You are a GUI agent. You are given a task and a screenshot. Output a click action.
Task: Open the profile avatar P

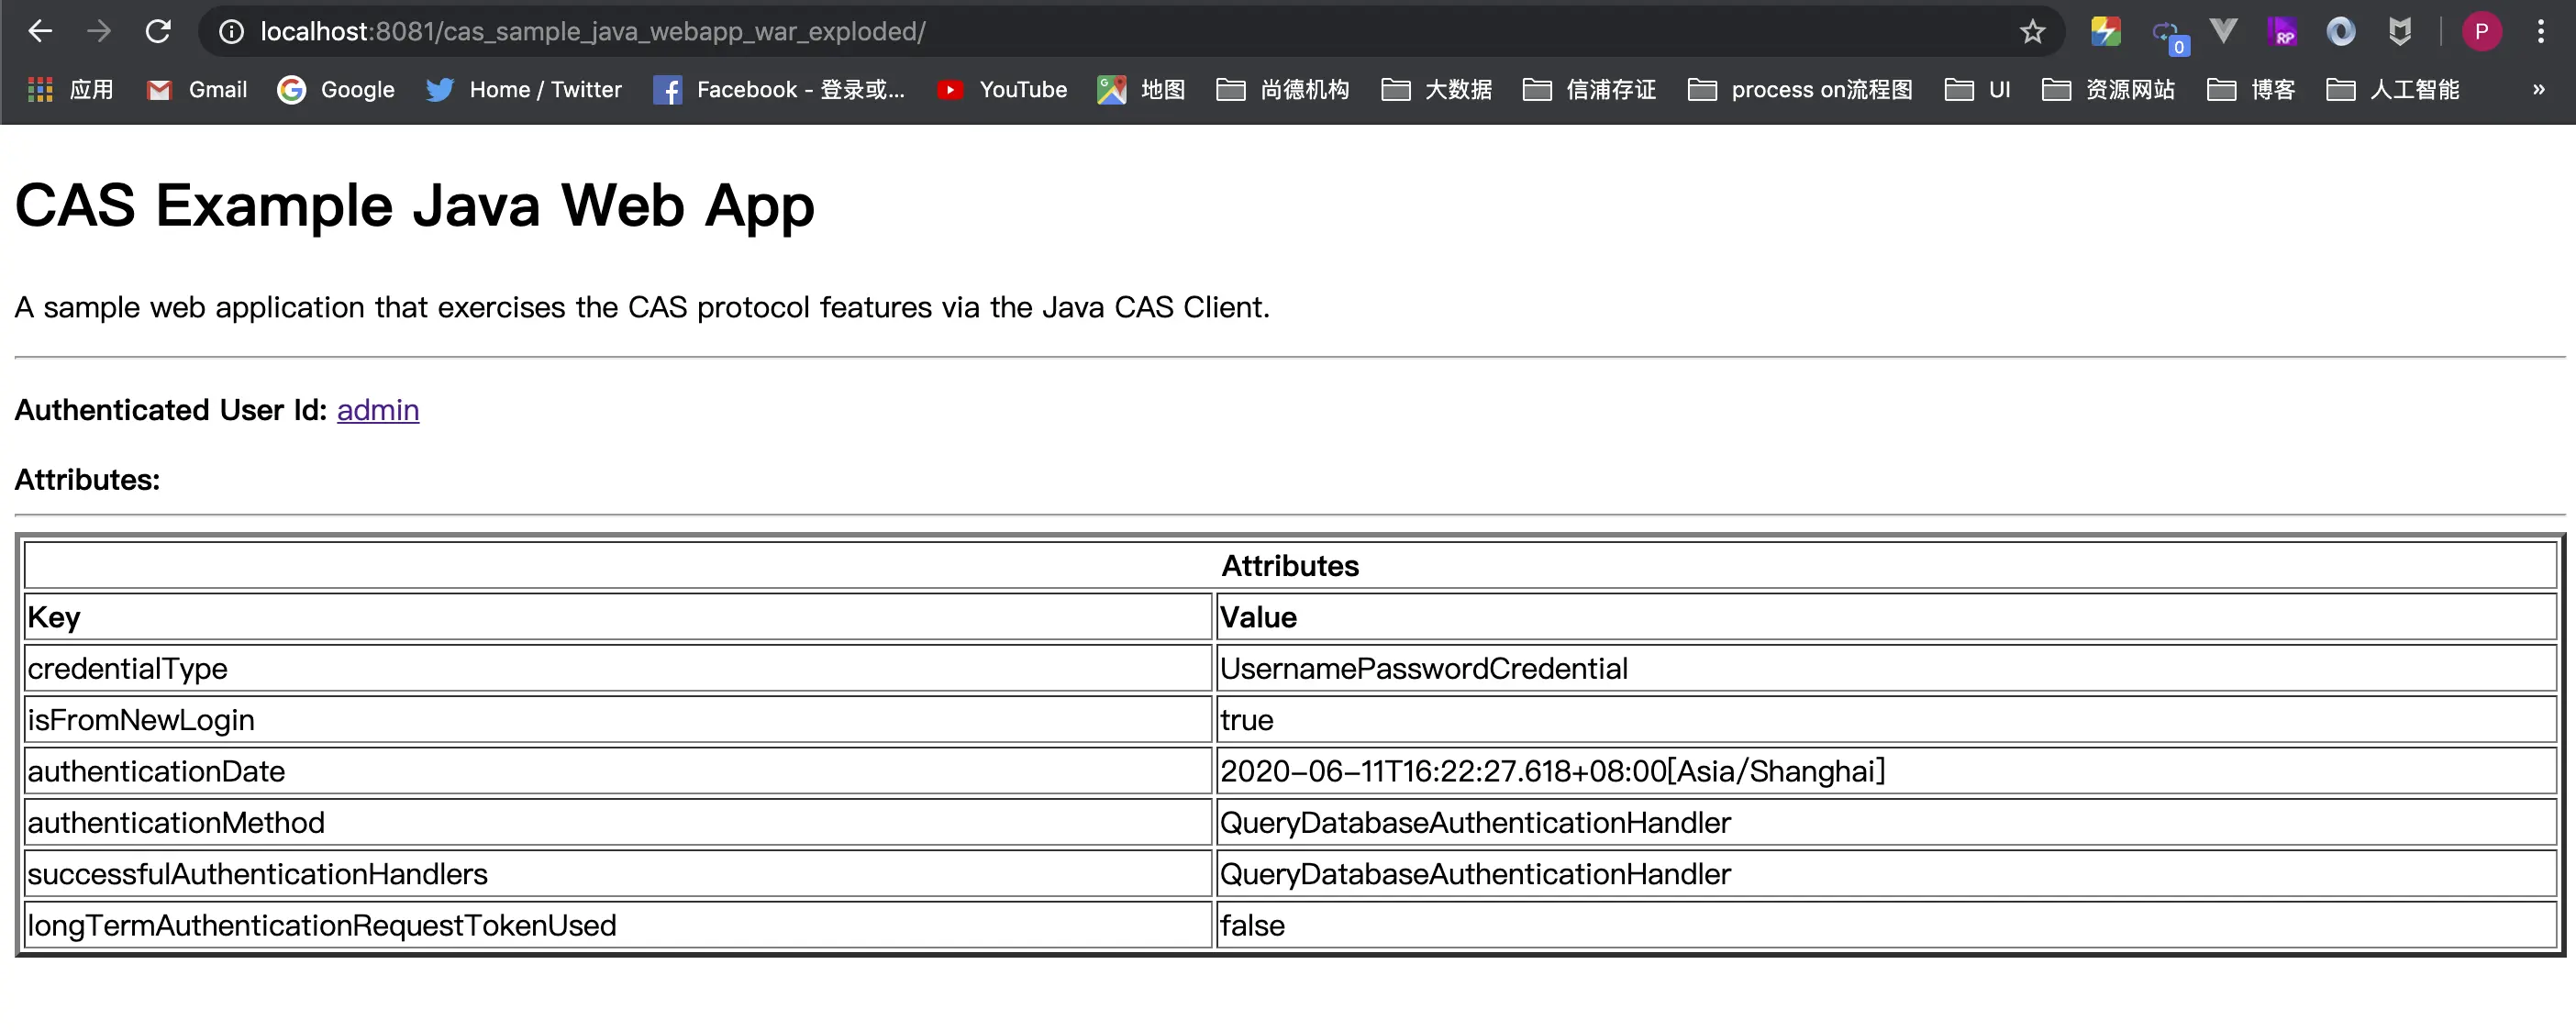point(2481,31)
